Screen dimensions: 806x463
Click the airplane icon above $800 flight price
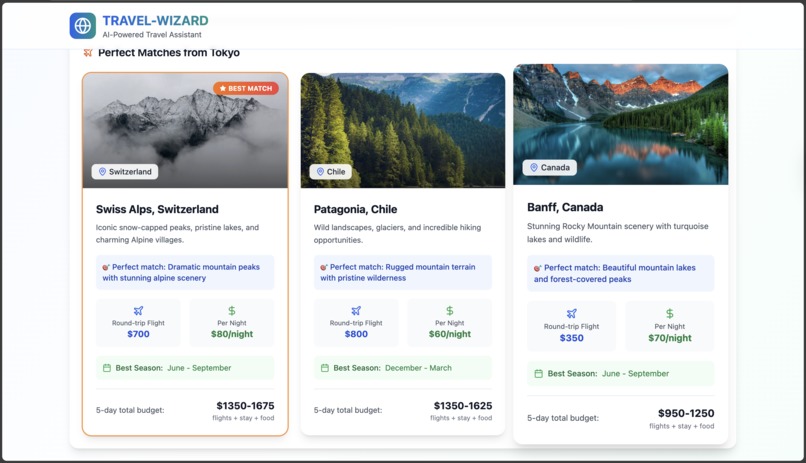click(356, 310)
